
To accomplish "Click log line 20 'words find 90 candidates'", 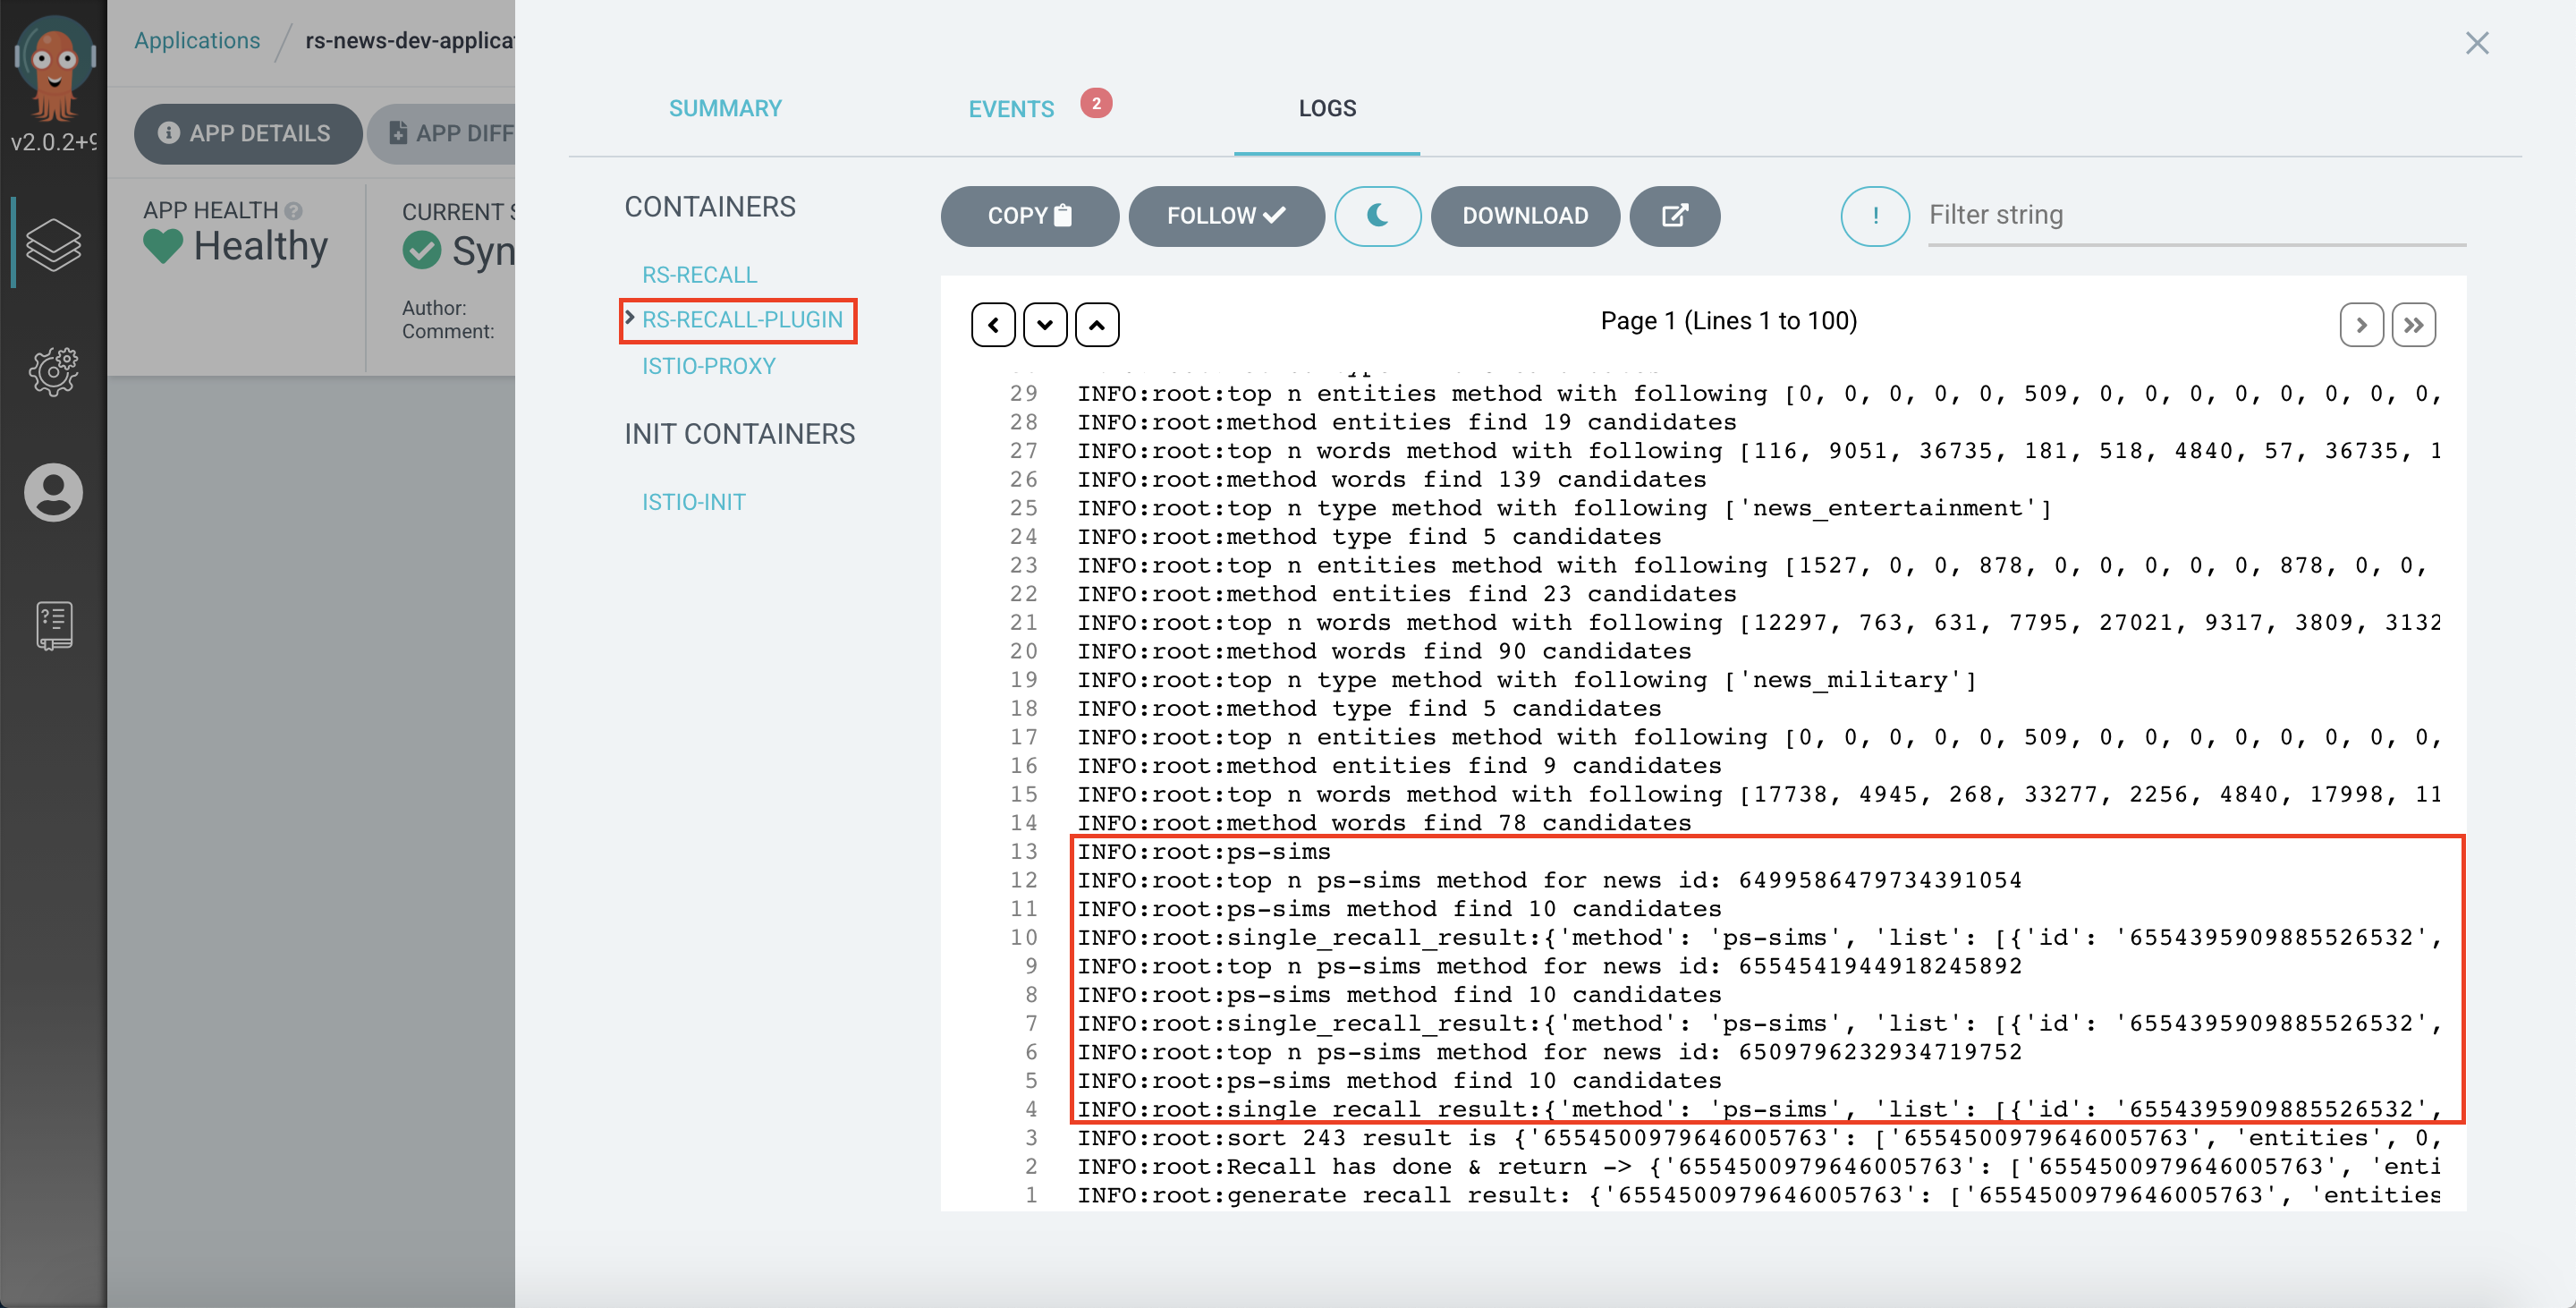I will [x=1384, y=651].
